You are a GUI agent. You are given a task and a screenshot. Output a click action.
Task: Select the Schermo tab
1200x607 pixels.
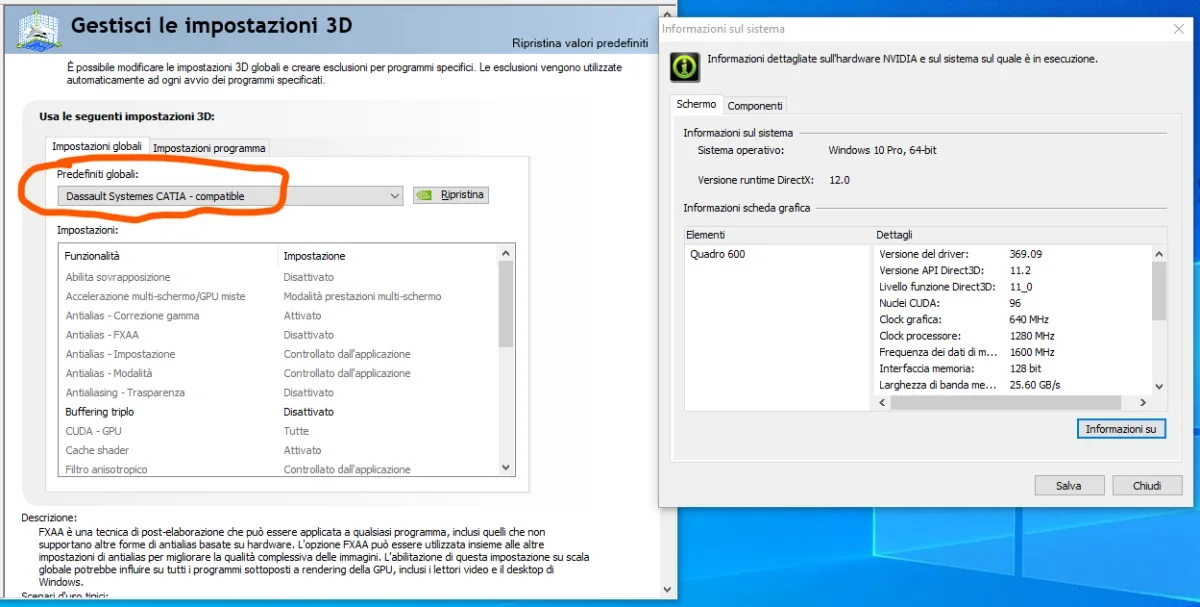pyautogui.click(x=696, y=104)
